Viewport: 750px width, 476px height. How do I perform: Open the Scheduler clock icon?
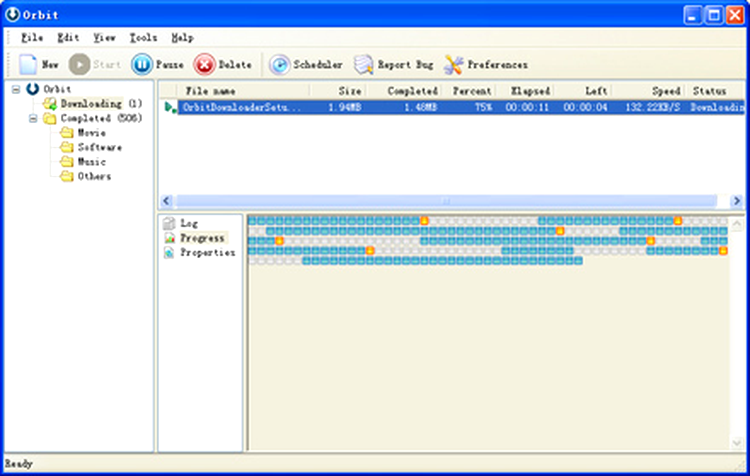279,65
